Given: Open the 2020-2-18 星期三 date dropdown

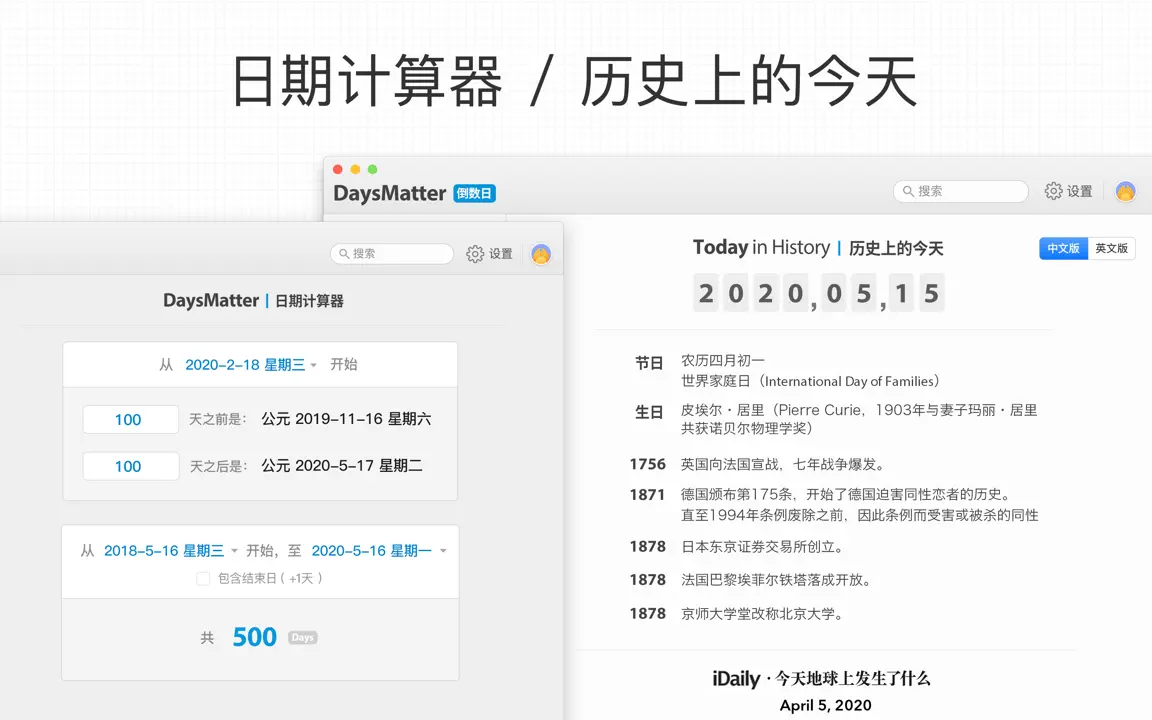Looking at the screenshot, I should pyautogui.click(x=251, y=365).
